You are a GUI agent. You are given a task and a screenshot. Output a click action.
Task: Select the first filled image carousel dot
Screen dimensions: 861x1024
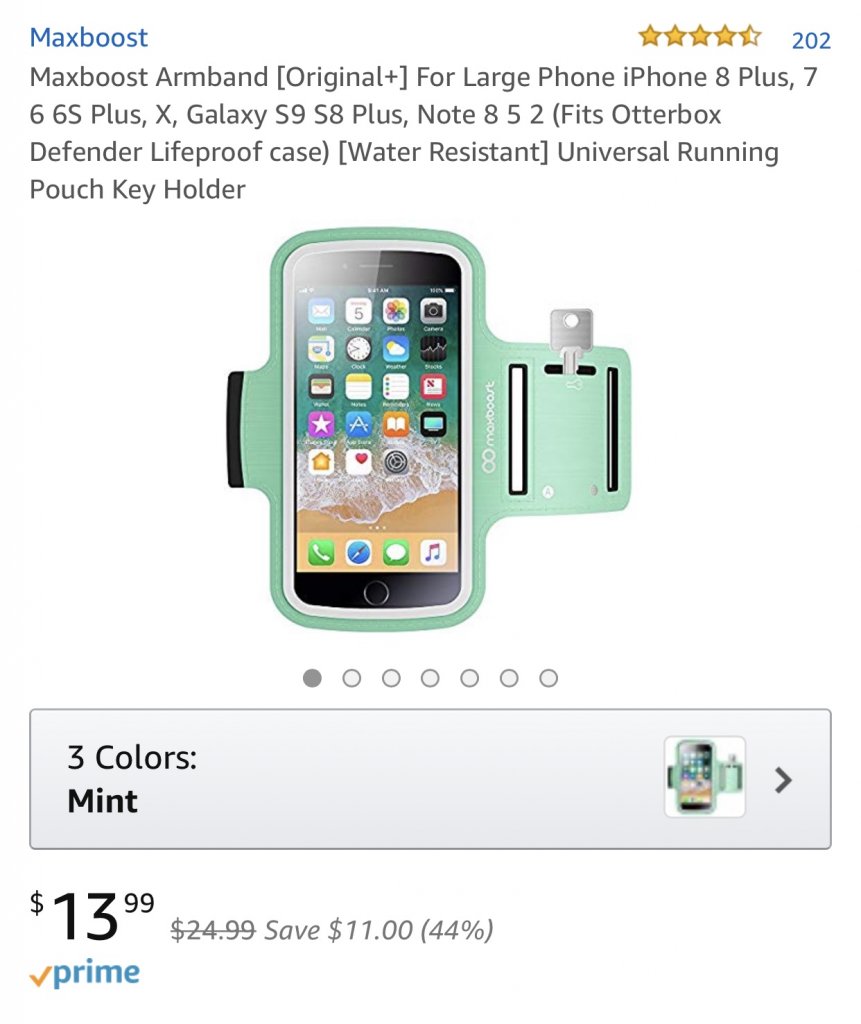[x=312, y=678]
